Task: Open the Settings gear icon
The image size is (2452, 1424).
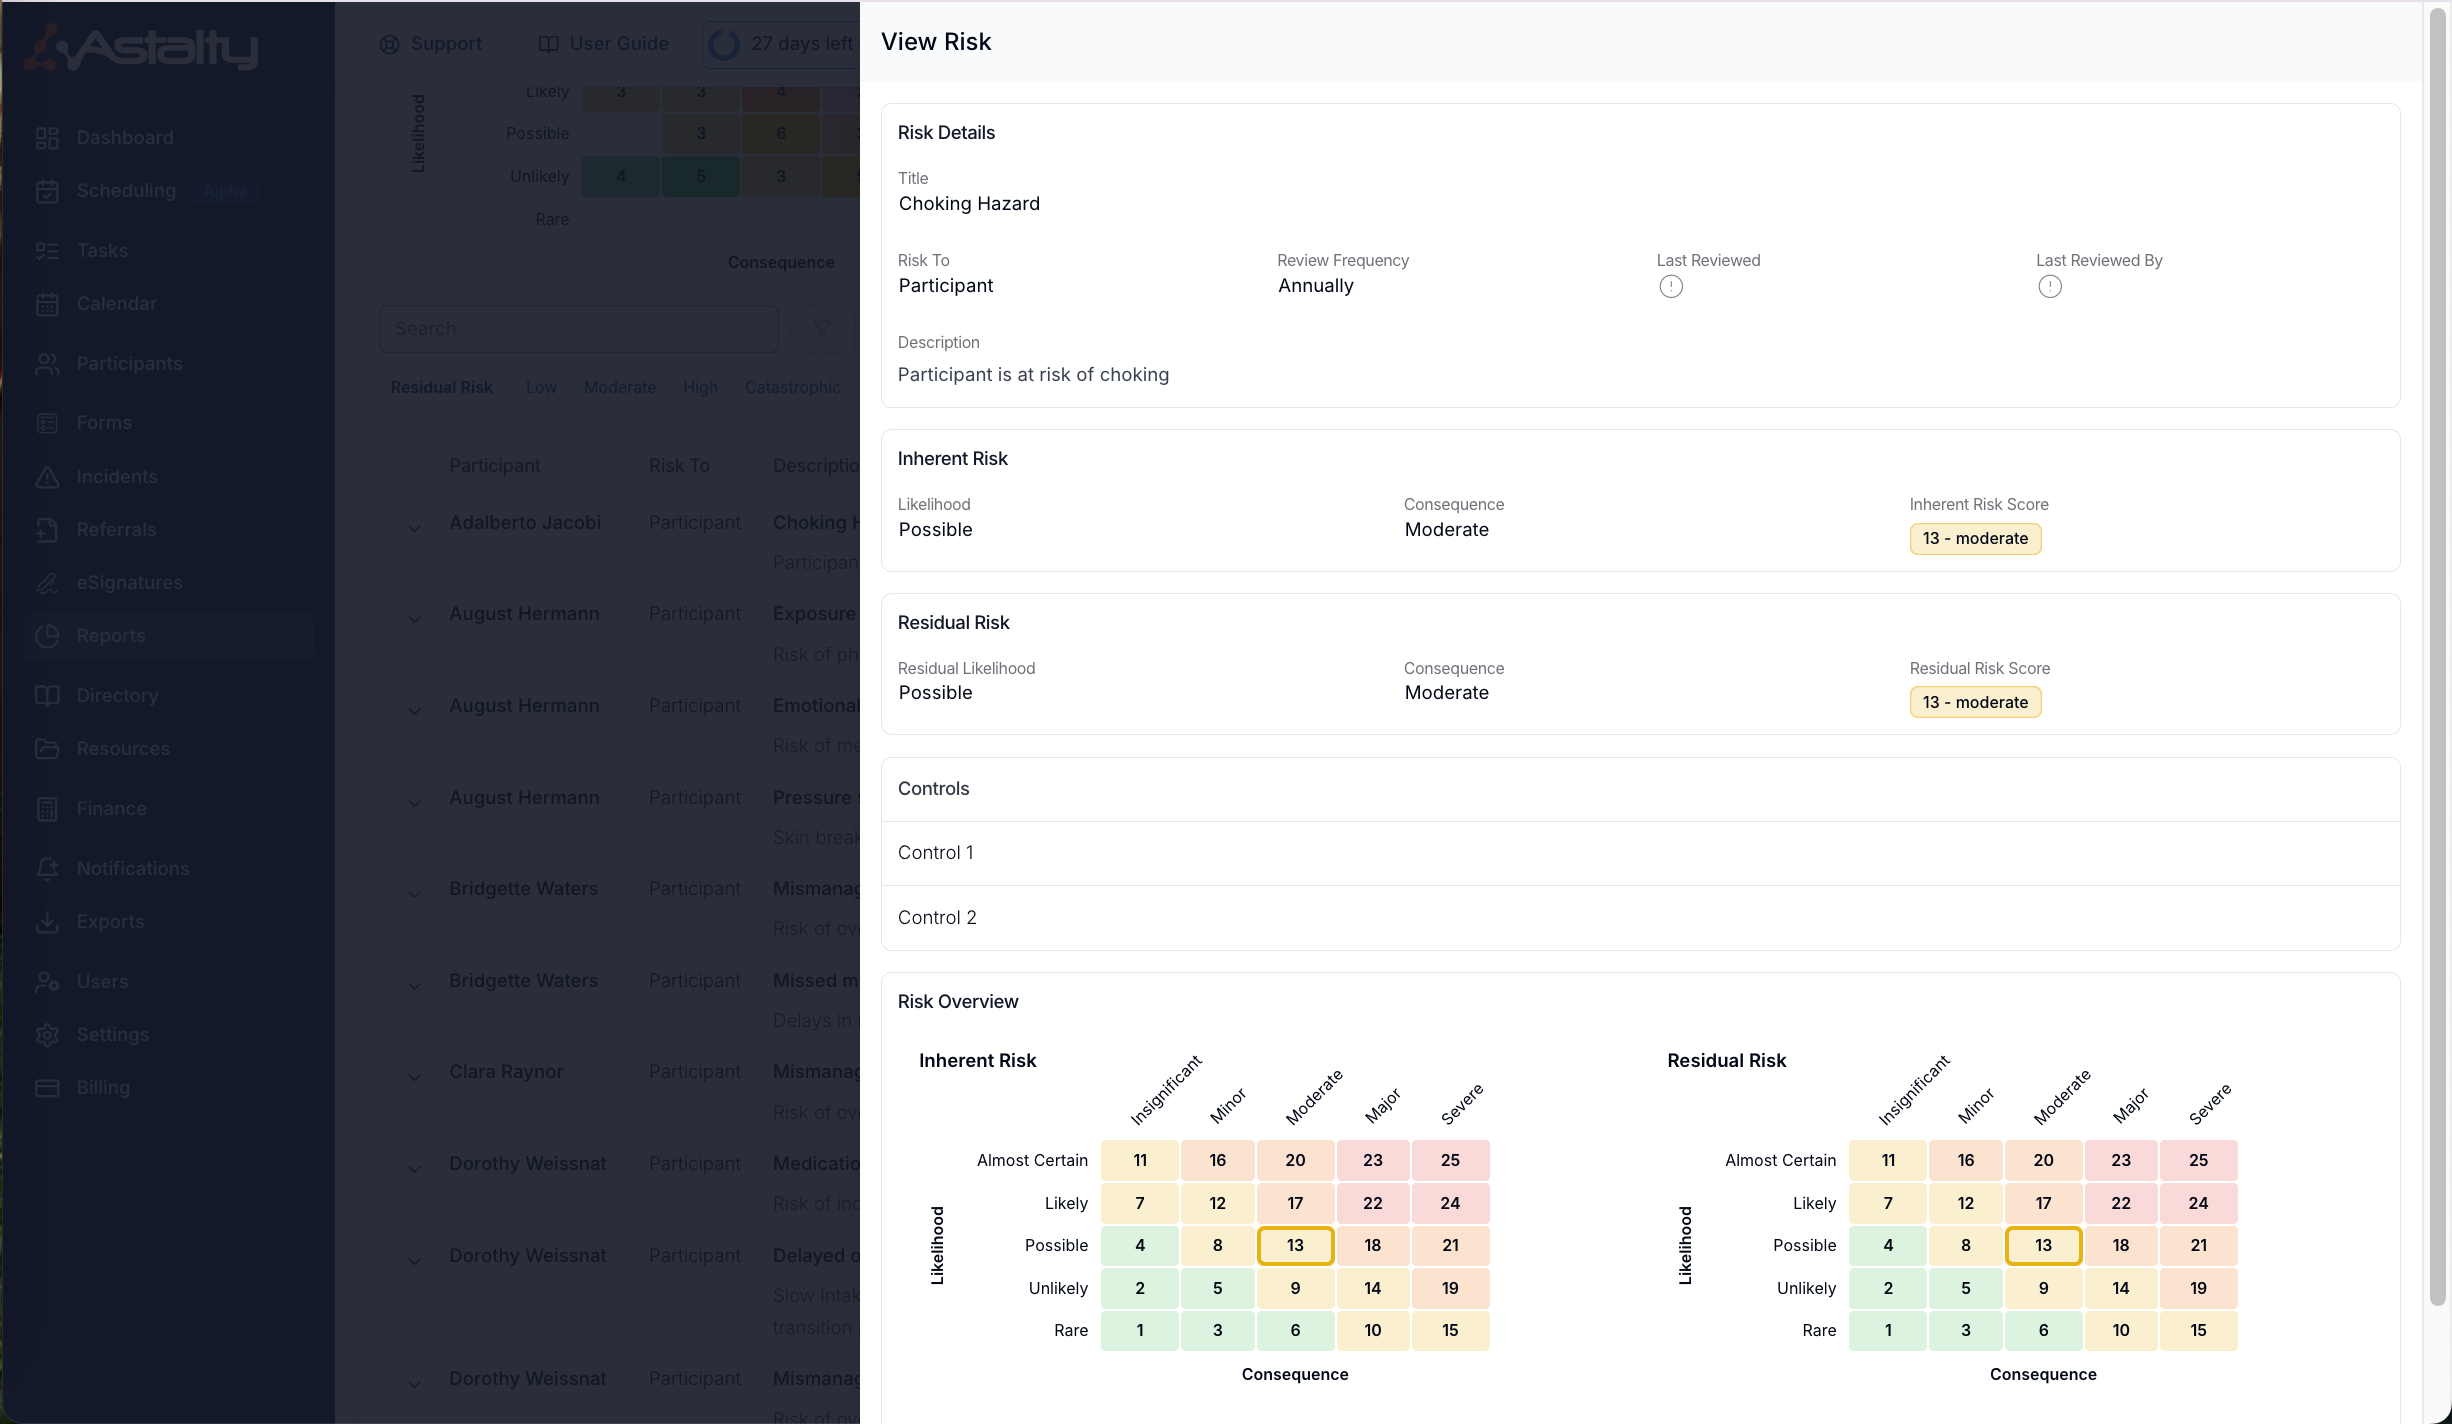Action: pos(47,1035)
